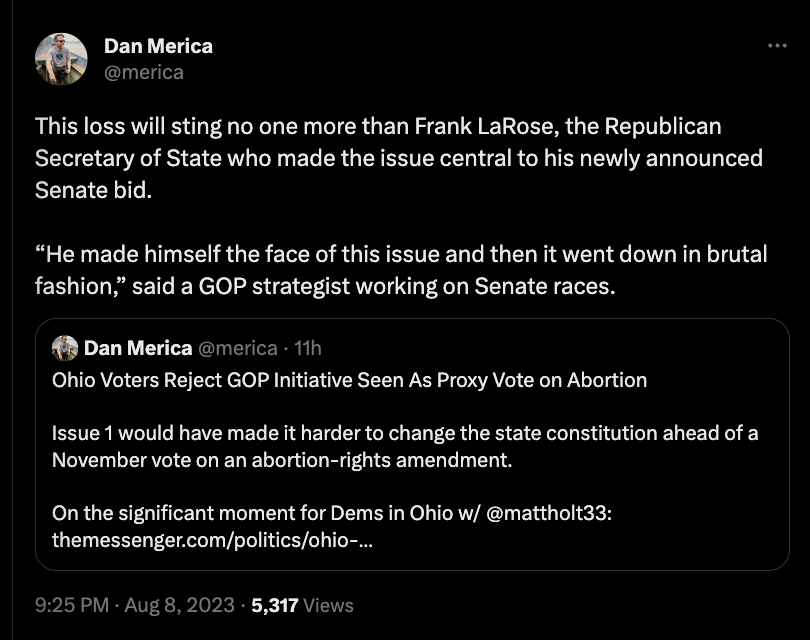Click the @merica handle inside the quoted tweet
The width and height of the screenshot is (810, 640).
(238, 348)
